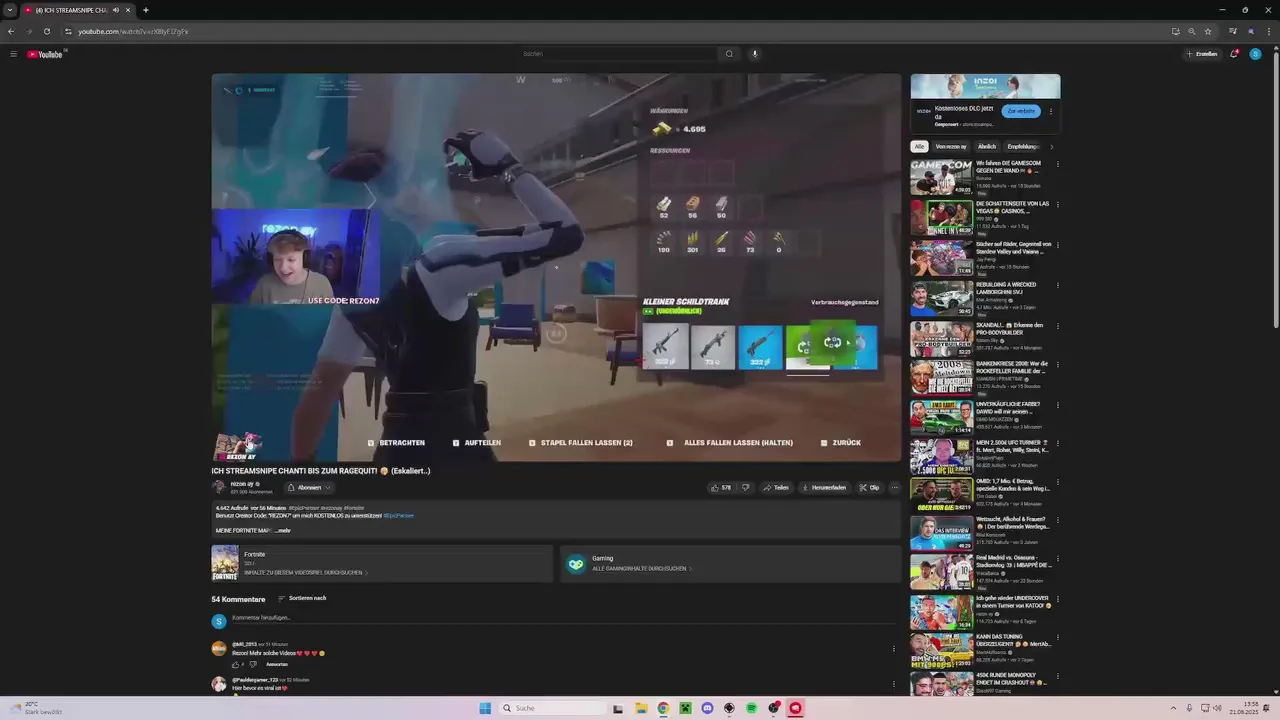
Task: Select the Empfehlungen filter chip
Action: tap(1023, 146)
